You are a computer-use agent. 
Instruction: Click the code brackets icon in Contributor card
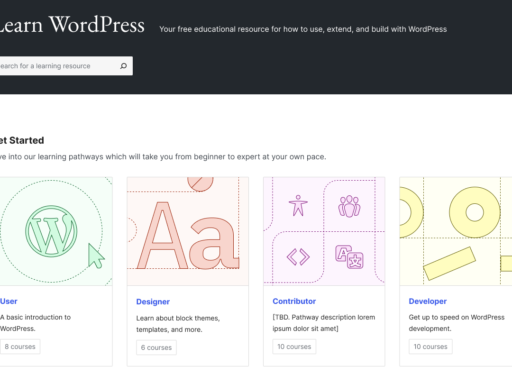tap(298, 257)
